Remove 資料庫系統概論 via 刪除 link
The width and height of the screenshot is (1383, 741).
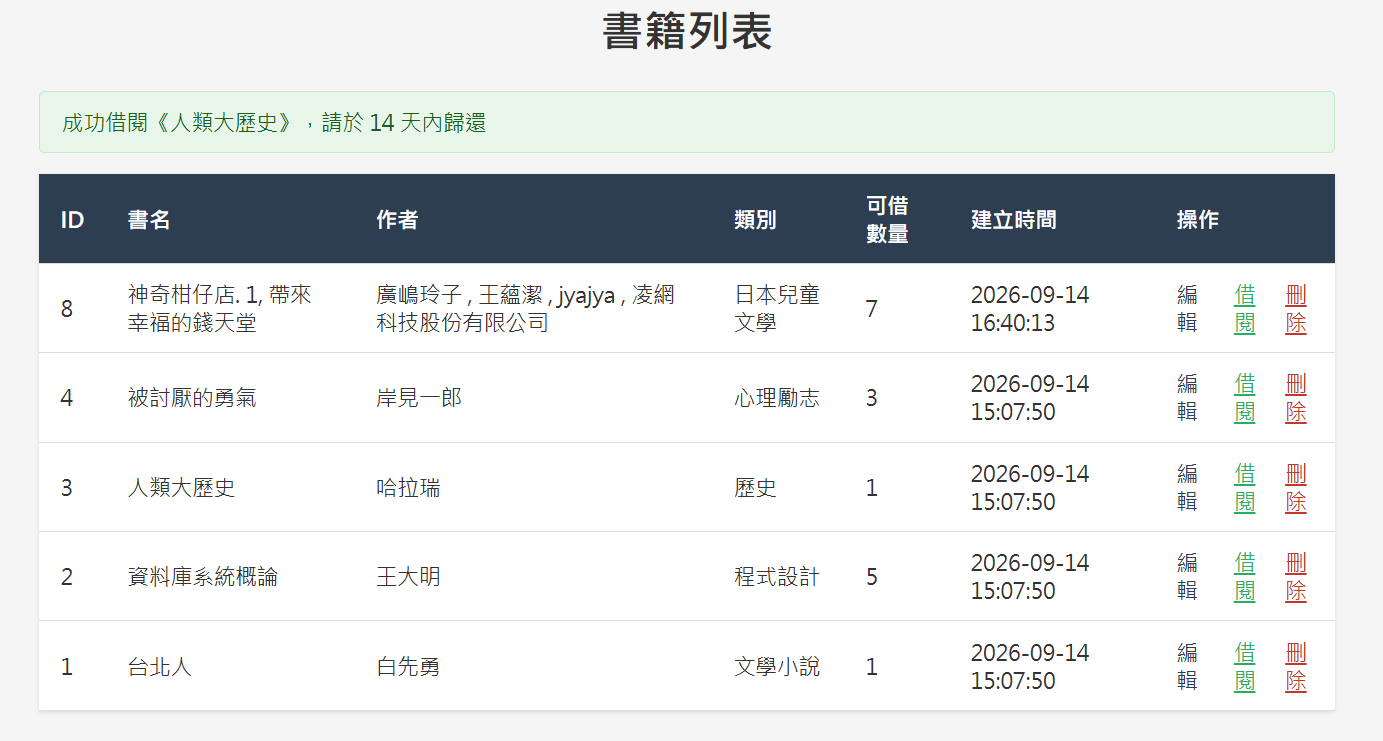pyautogui.click(x=1296, y=577)
